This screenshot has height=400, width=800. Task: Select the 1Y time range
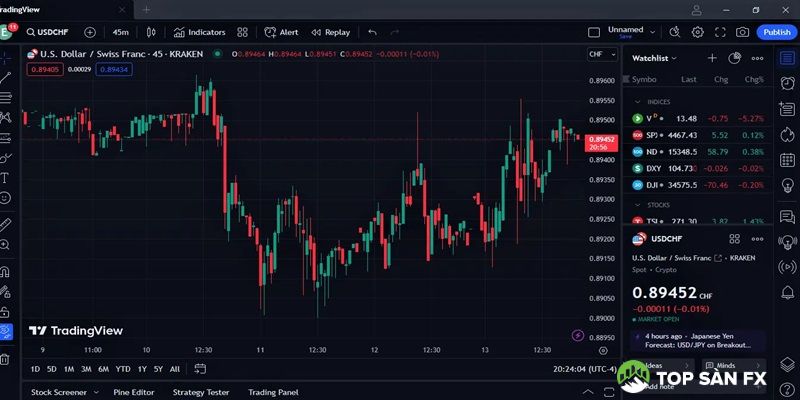click(x=141, y=369)
